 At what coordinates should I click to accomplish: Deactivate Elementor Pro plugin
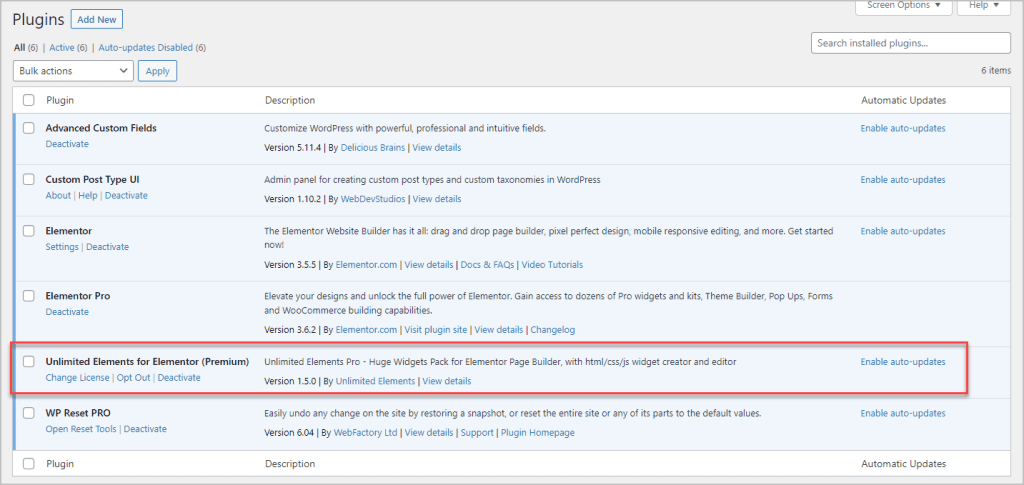tap(67, 311)
